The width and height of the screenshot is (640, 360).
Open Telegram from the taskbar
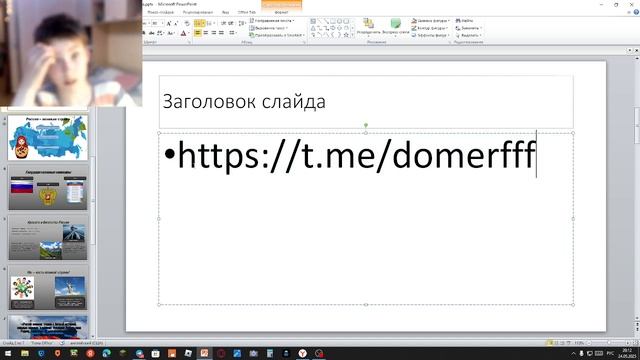[x=139, y=353]
